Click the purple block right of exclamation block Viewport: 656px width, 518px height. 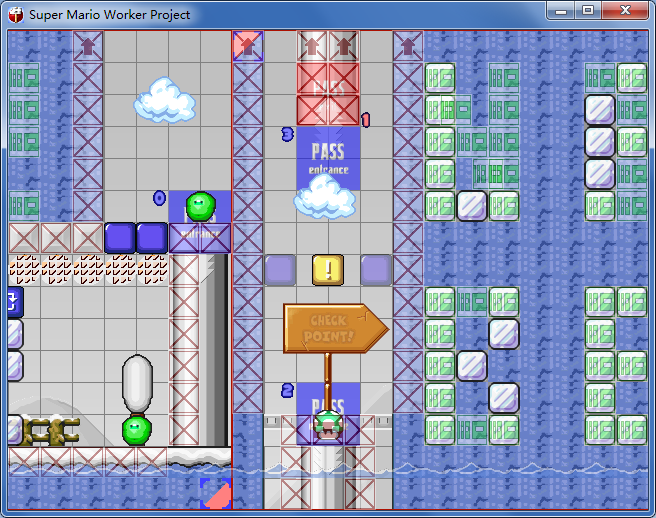376,270
